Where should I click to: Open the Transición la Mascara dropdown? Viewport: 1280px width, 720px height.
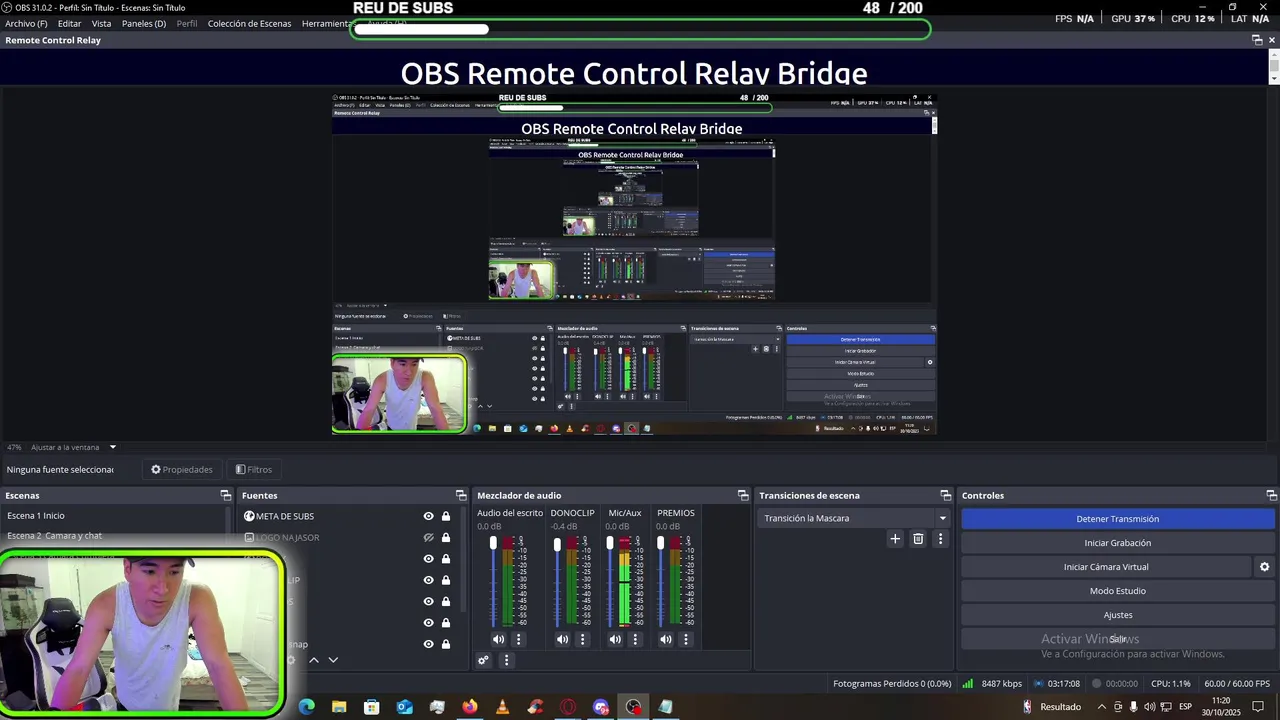coord(854,518)
